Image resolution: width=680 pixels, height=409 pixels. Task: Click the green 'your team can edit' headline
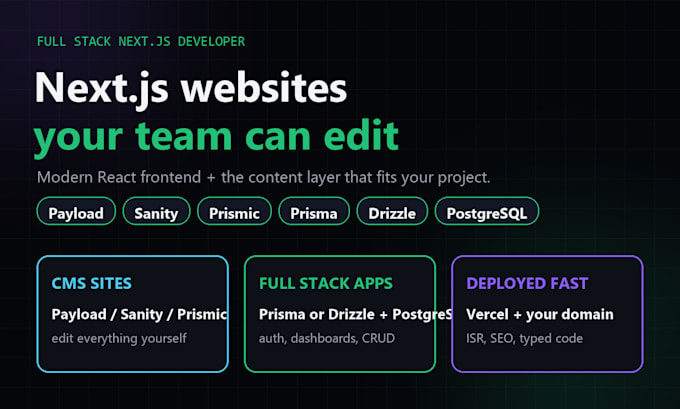click(216, 137)
